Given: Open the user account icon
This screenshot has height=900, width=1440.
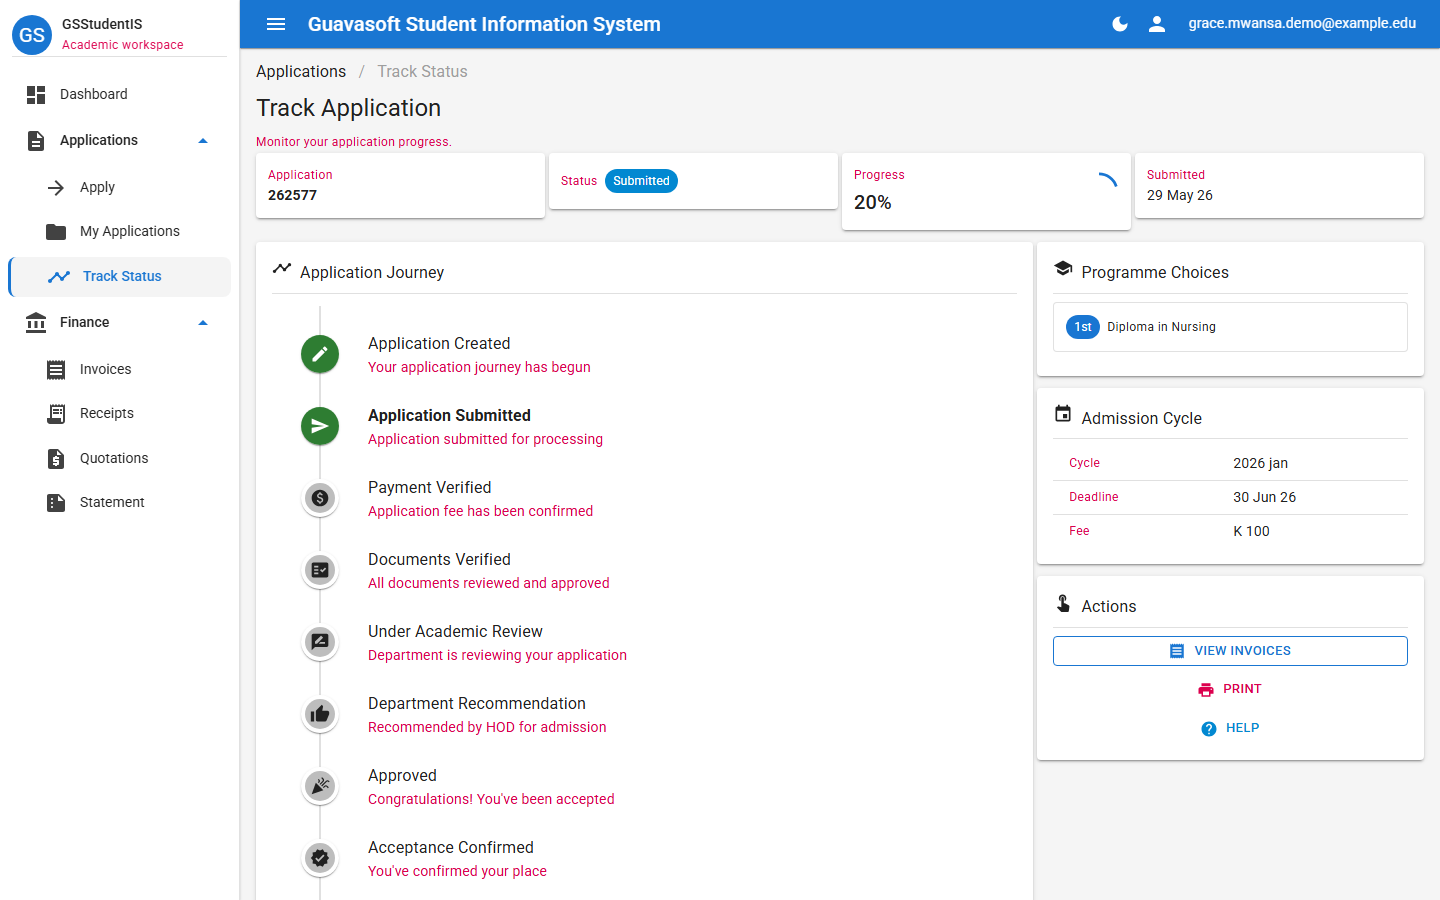Looking at the screenshot, I should pyautogui.click(x=1157, y=24).
